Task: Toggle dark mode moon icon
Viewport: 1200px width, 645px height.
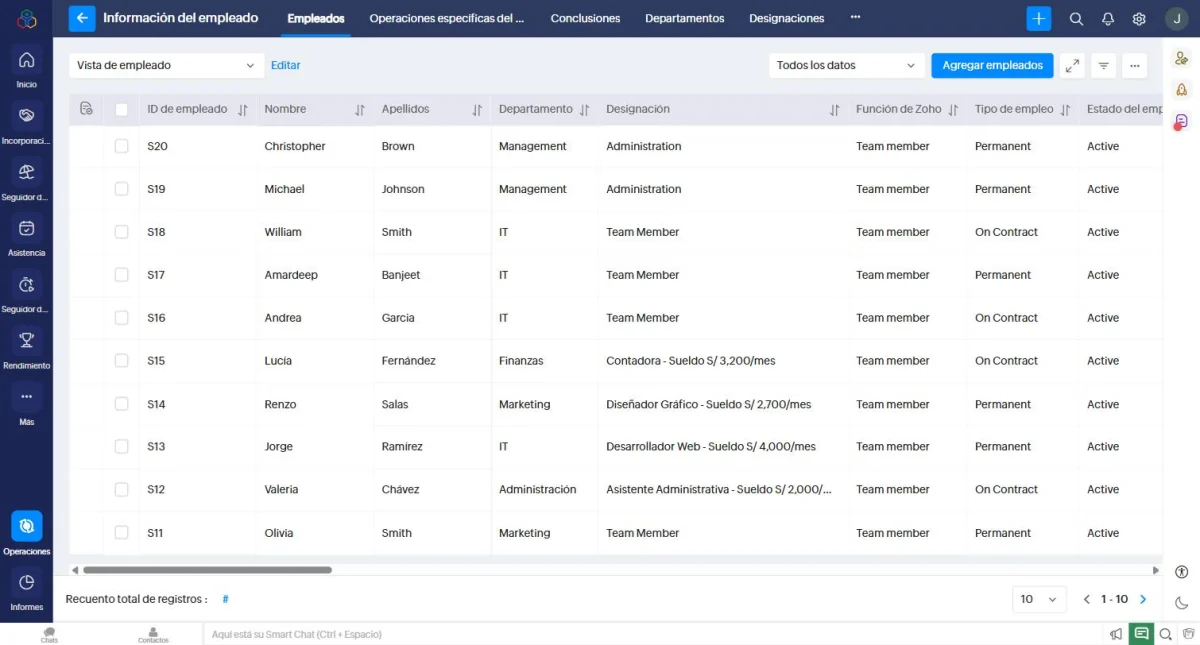Action: 1181,603
